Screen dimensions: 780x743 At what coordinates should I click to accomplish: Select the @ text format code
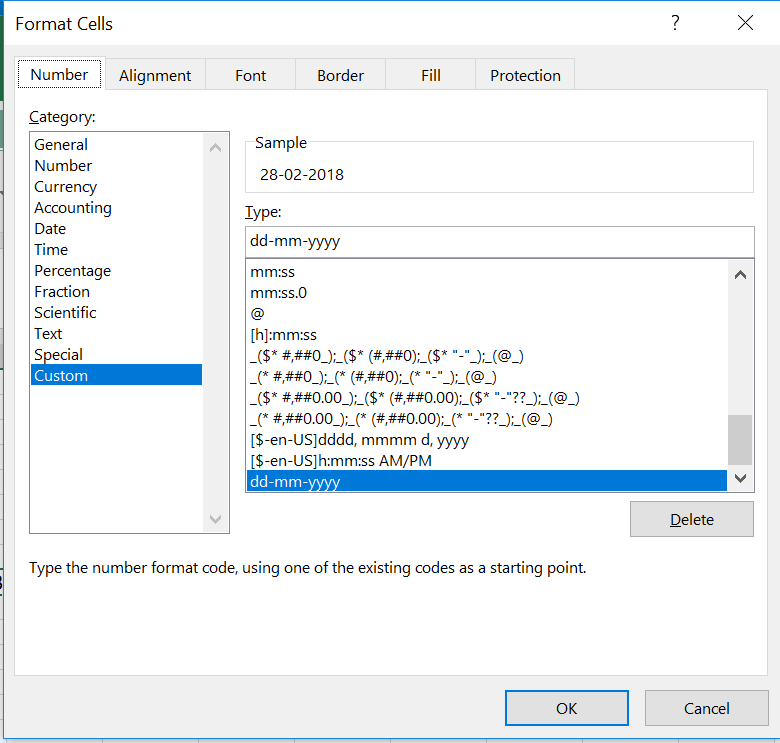click(487, 314)
